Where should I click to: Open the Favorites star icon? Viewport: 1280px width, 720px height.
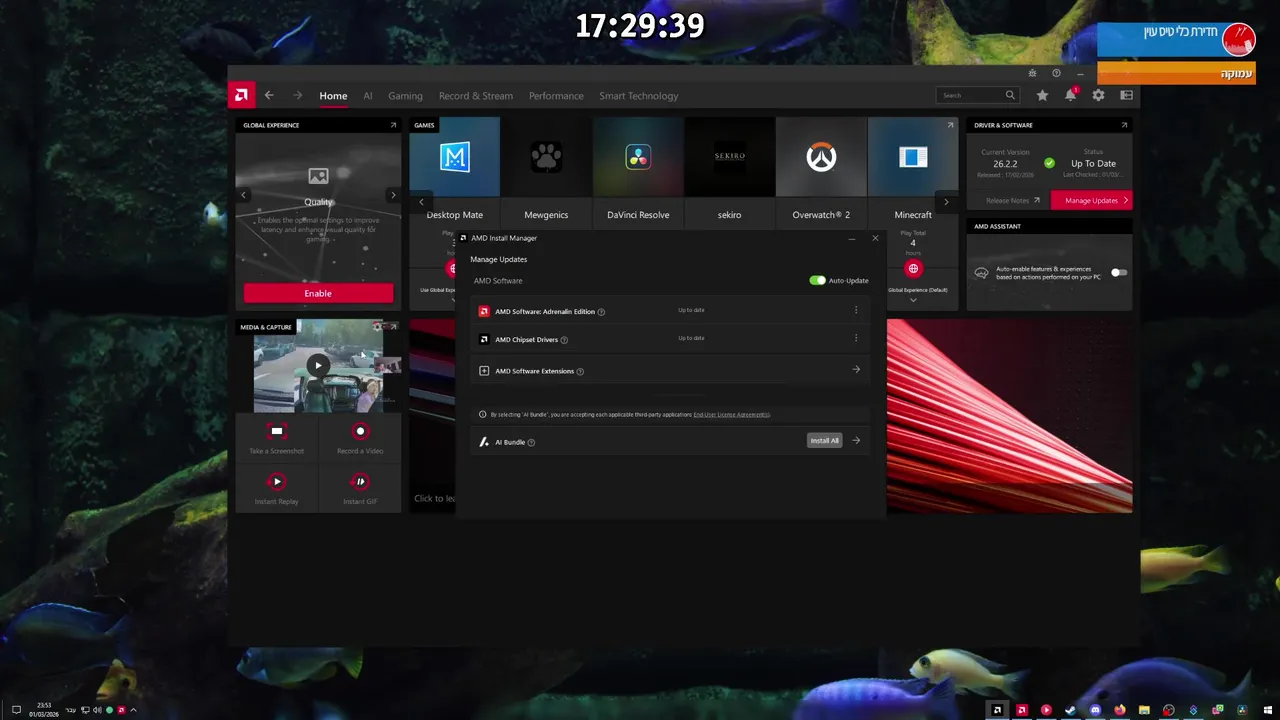pyautogui.click(x=1042, y=95)
